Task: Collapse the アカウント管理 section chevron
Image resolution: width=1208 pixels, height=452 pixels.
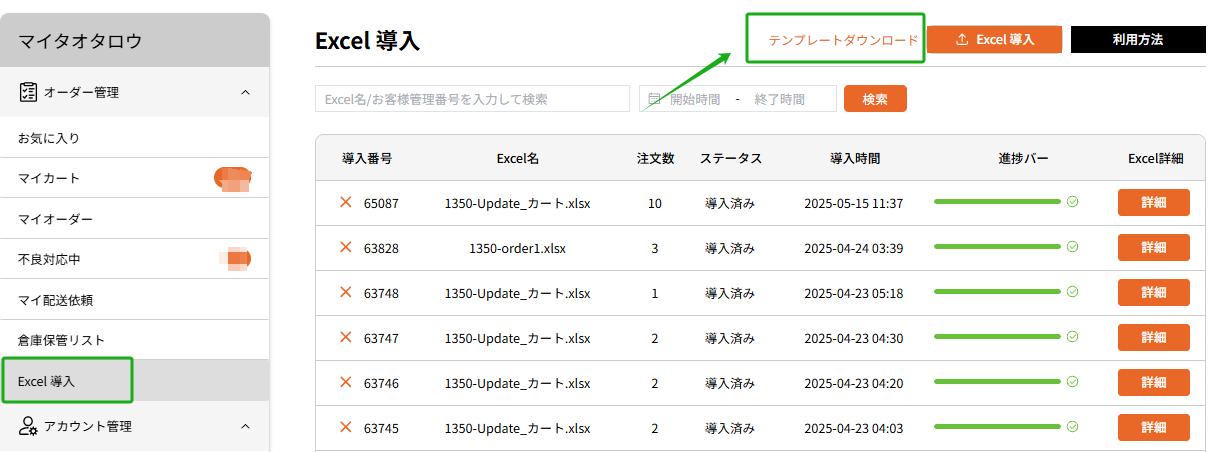Action: (x=246, y=426)
